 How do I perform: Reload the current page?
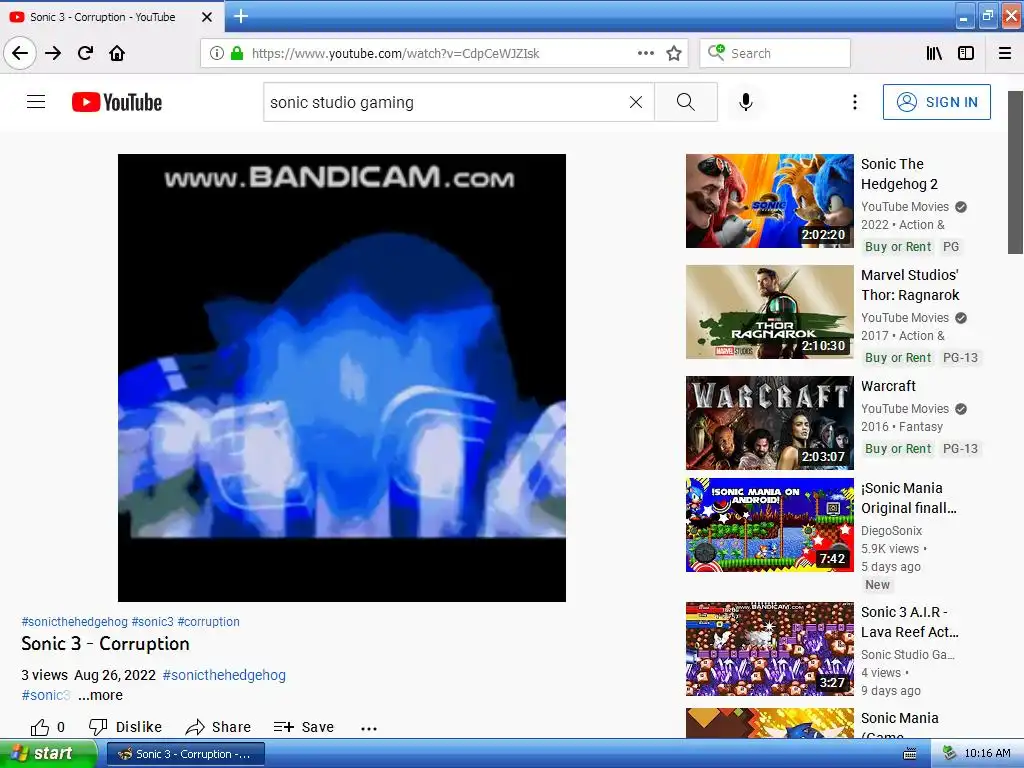85,53
